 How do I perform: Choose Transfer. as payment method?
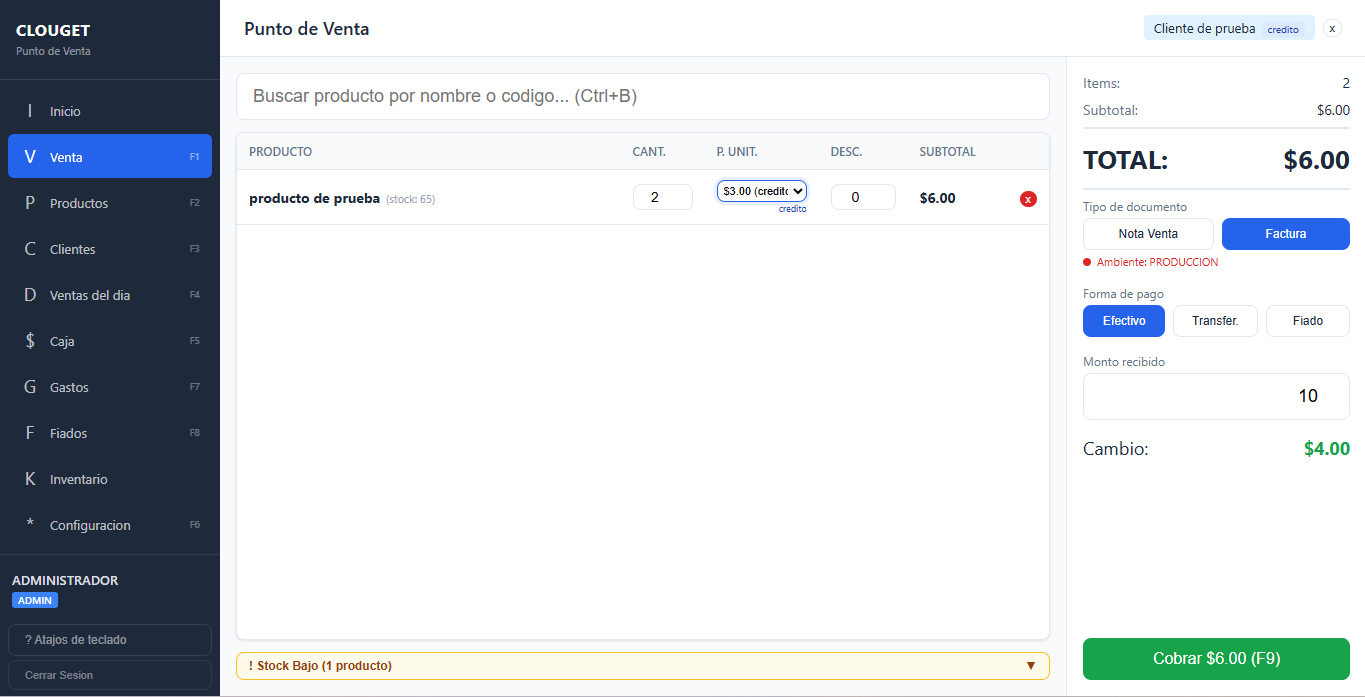[1215, 321]
